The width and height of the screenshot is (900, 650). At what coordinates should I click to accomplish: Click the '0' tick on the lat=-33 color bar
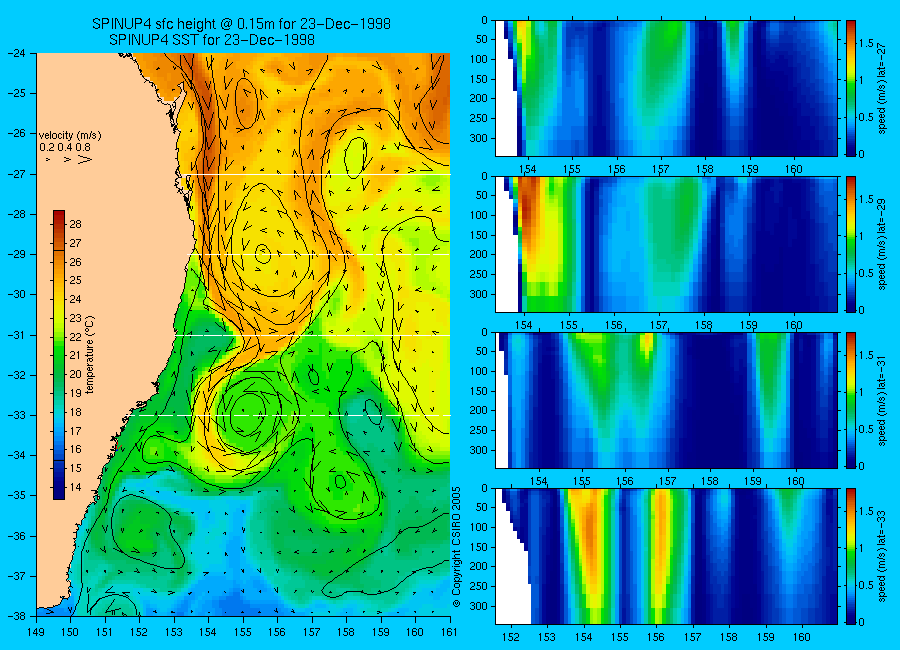862,622
